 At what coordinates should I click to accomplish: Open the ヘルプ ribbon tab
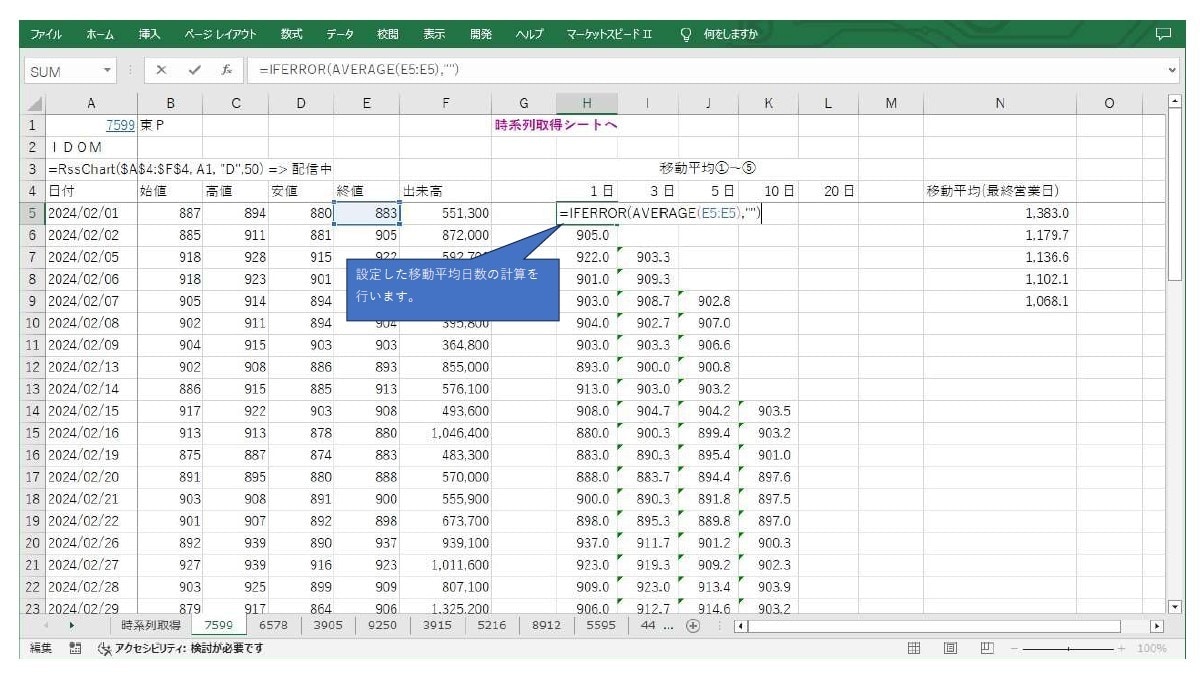pos(529,33)
